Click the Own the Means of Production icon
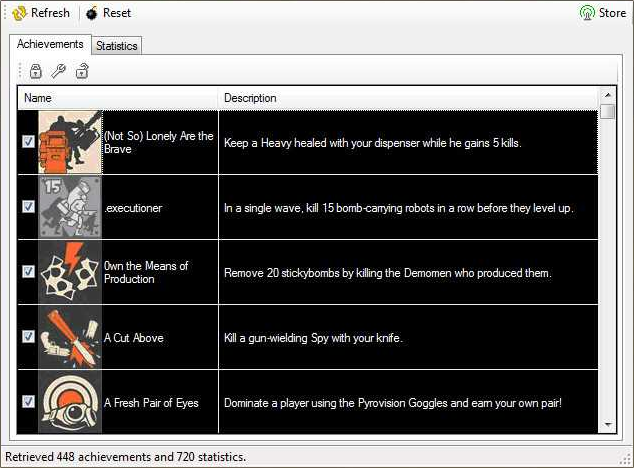The image size is (634, 468). point(70,272)
